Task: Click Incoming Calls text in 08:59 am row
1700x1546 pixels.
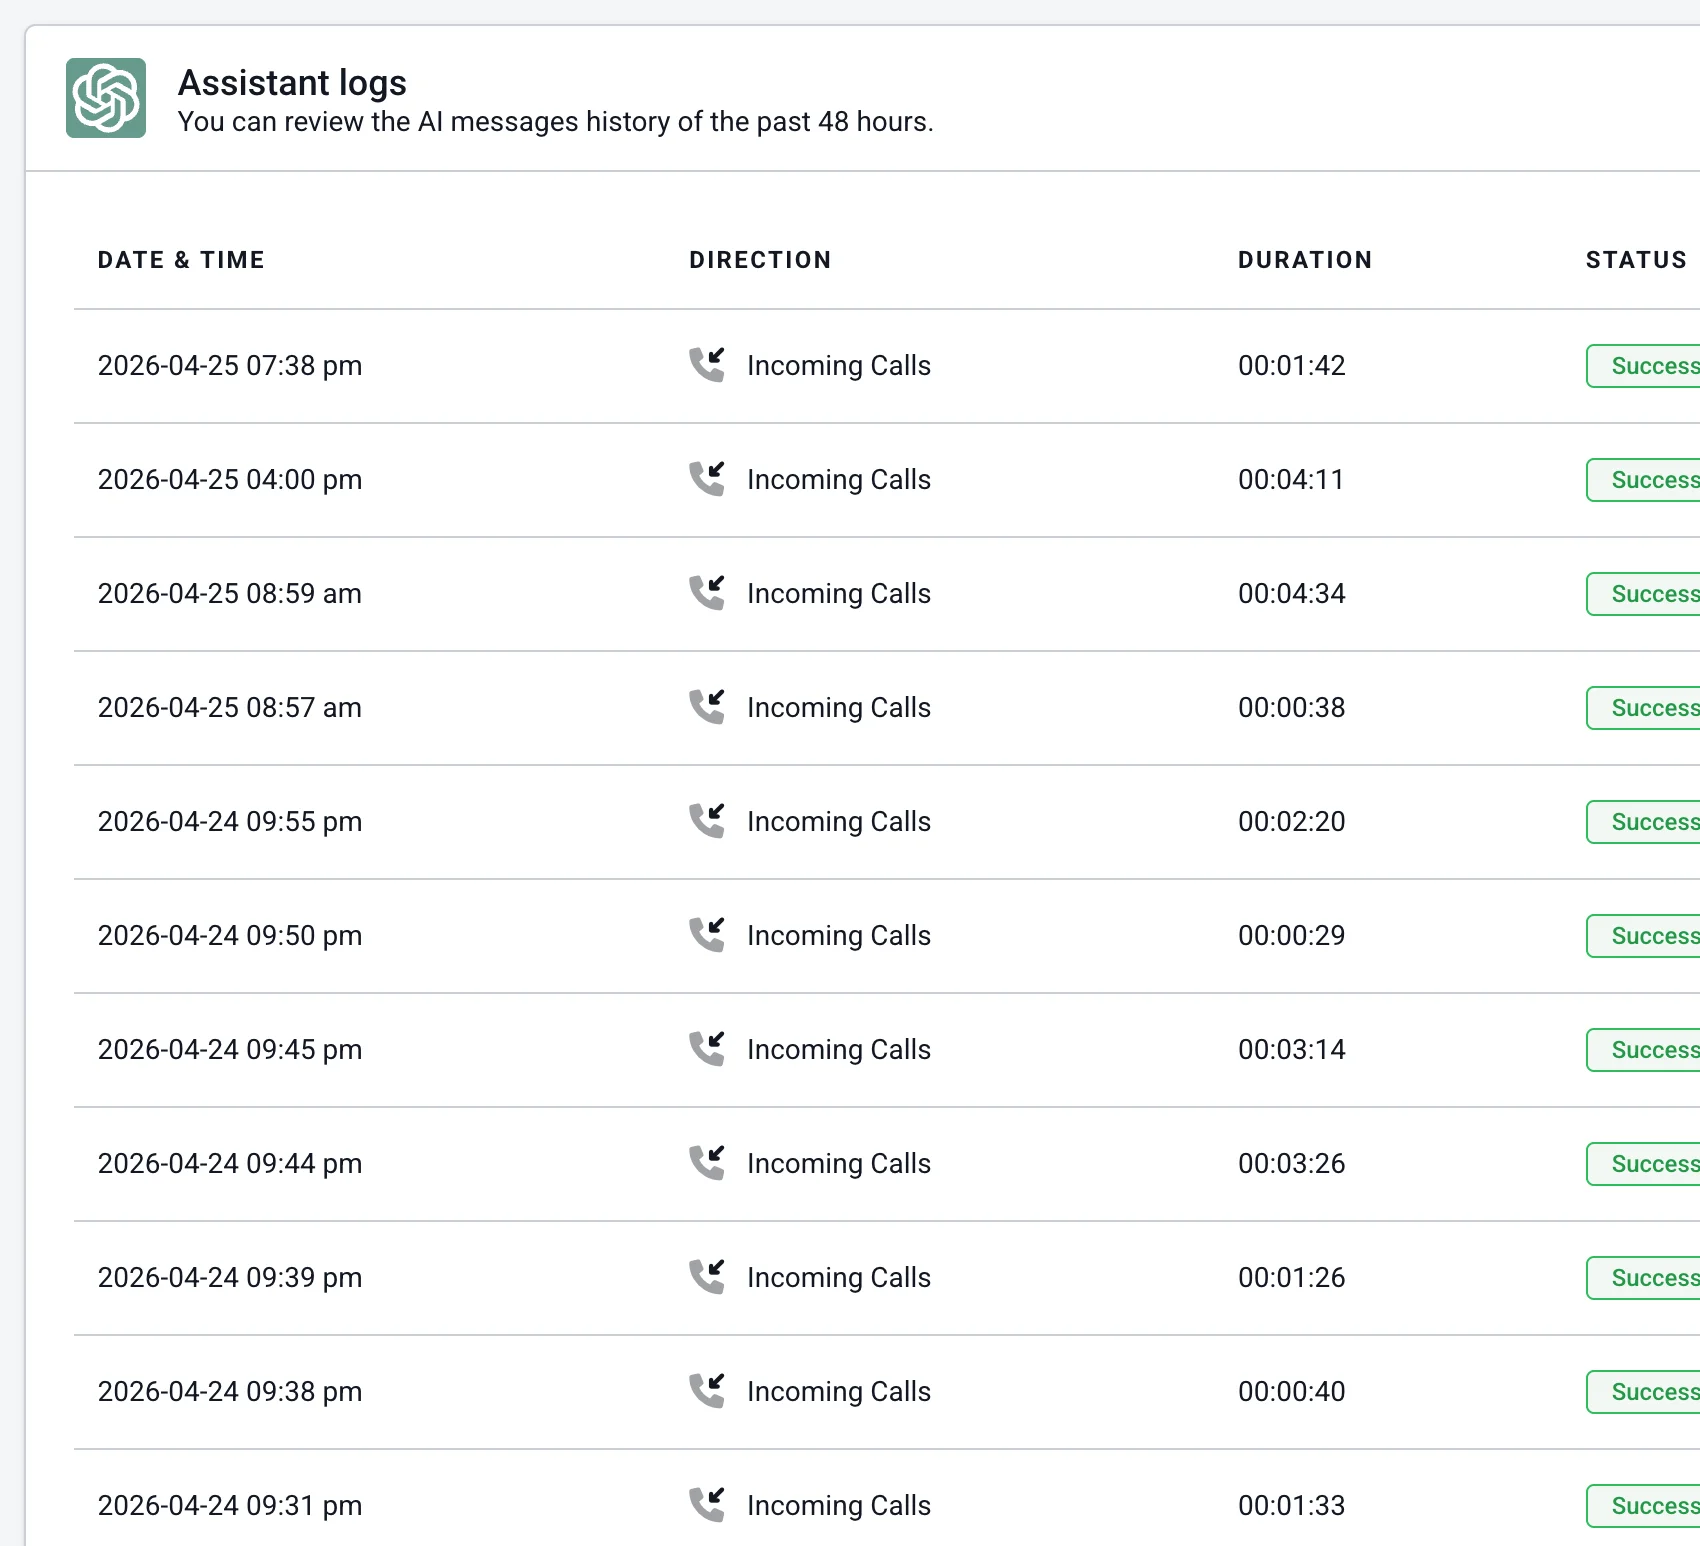Action: pos(839,594)
